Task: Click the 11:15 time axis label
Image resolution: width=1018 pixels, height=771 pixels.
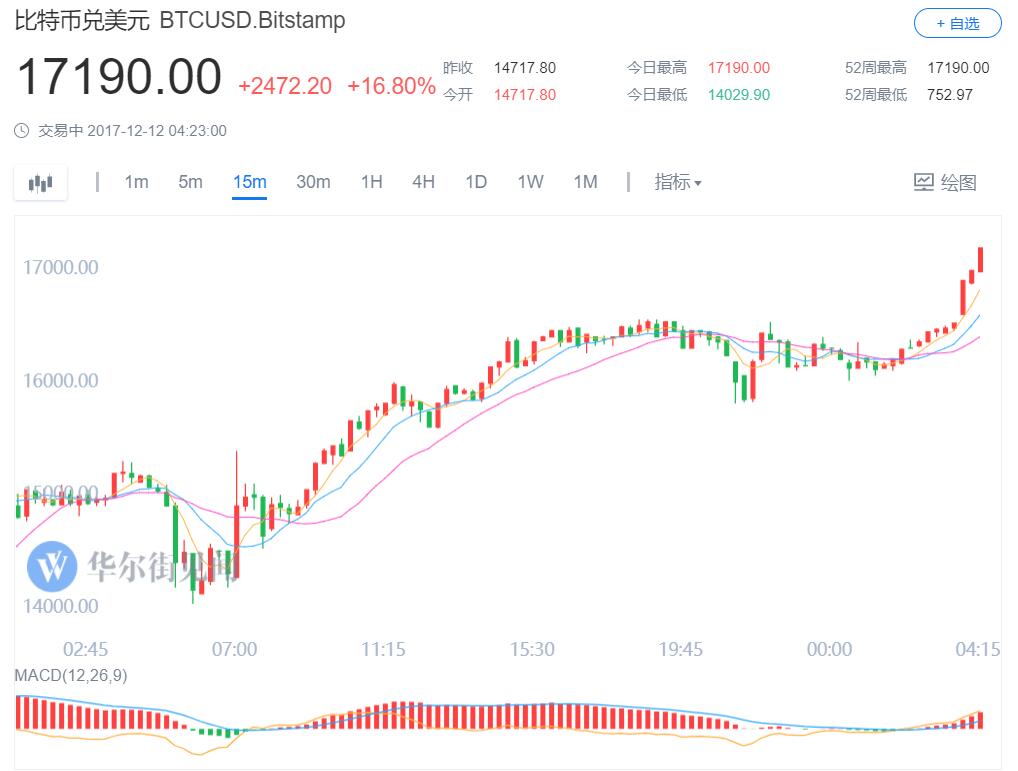Action: pos(383,649)
